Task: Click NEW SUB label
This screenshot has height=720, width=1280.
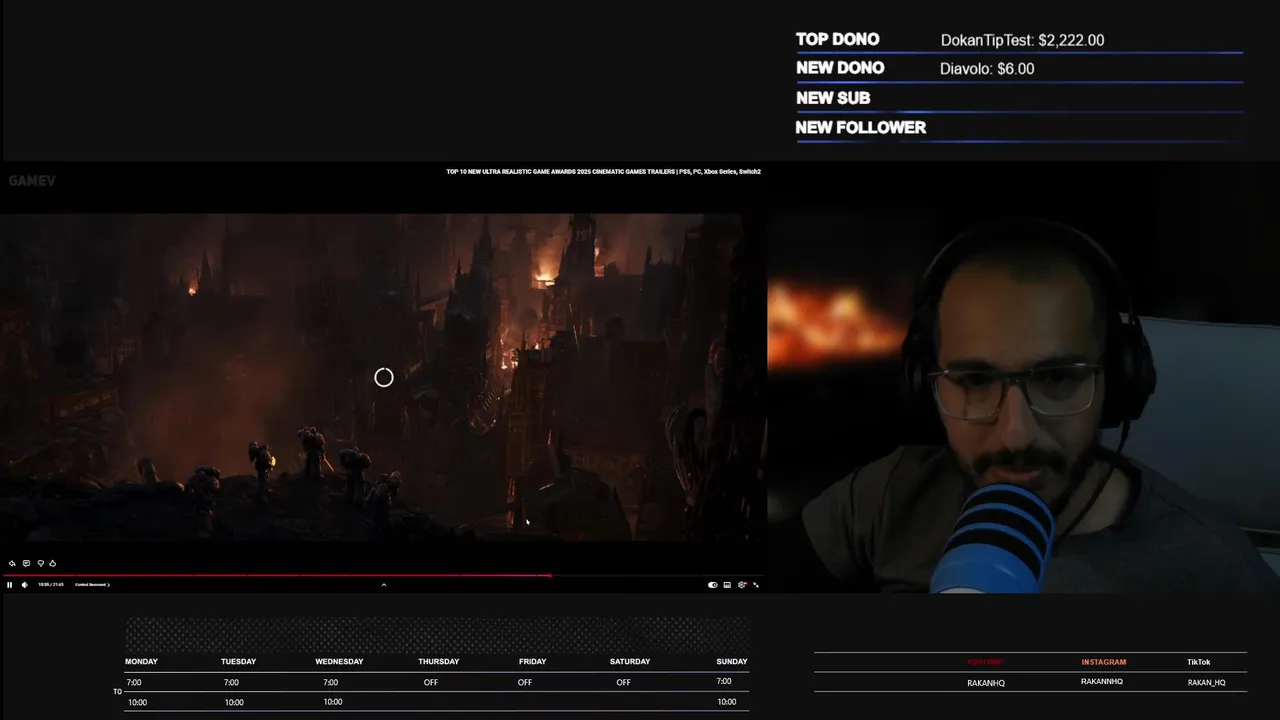Action: 833,98
